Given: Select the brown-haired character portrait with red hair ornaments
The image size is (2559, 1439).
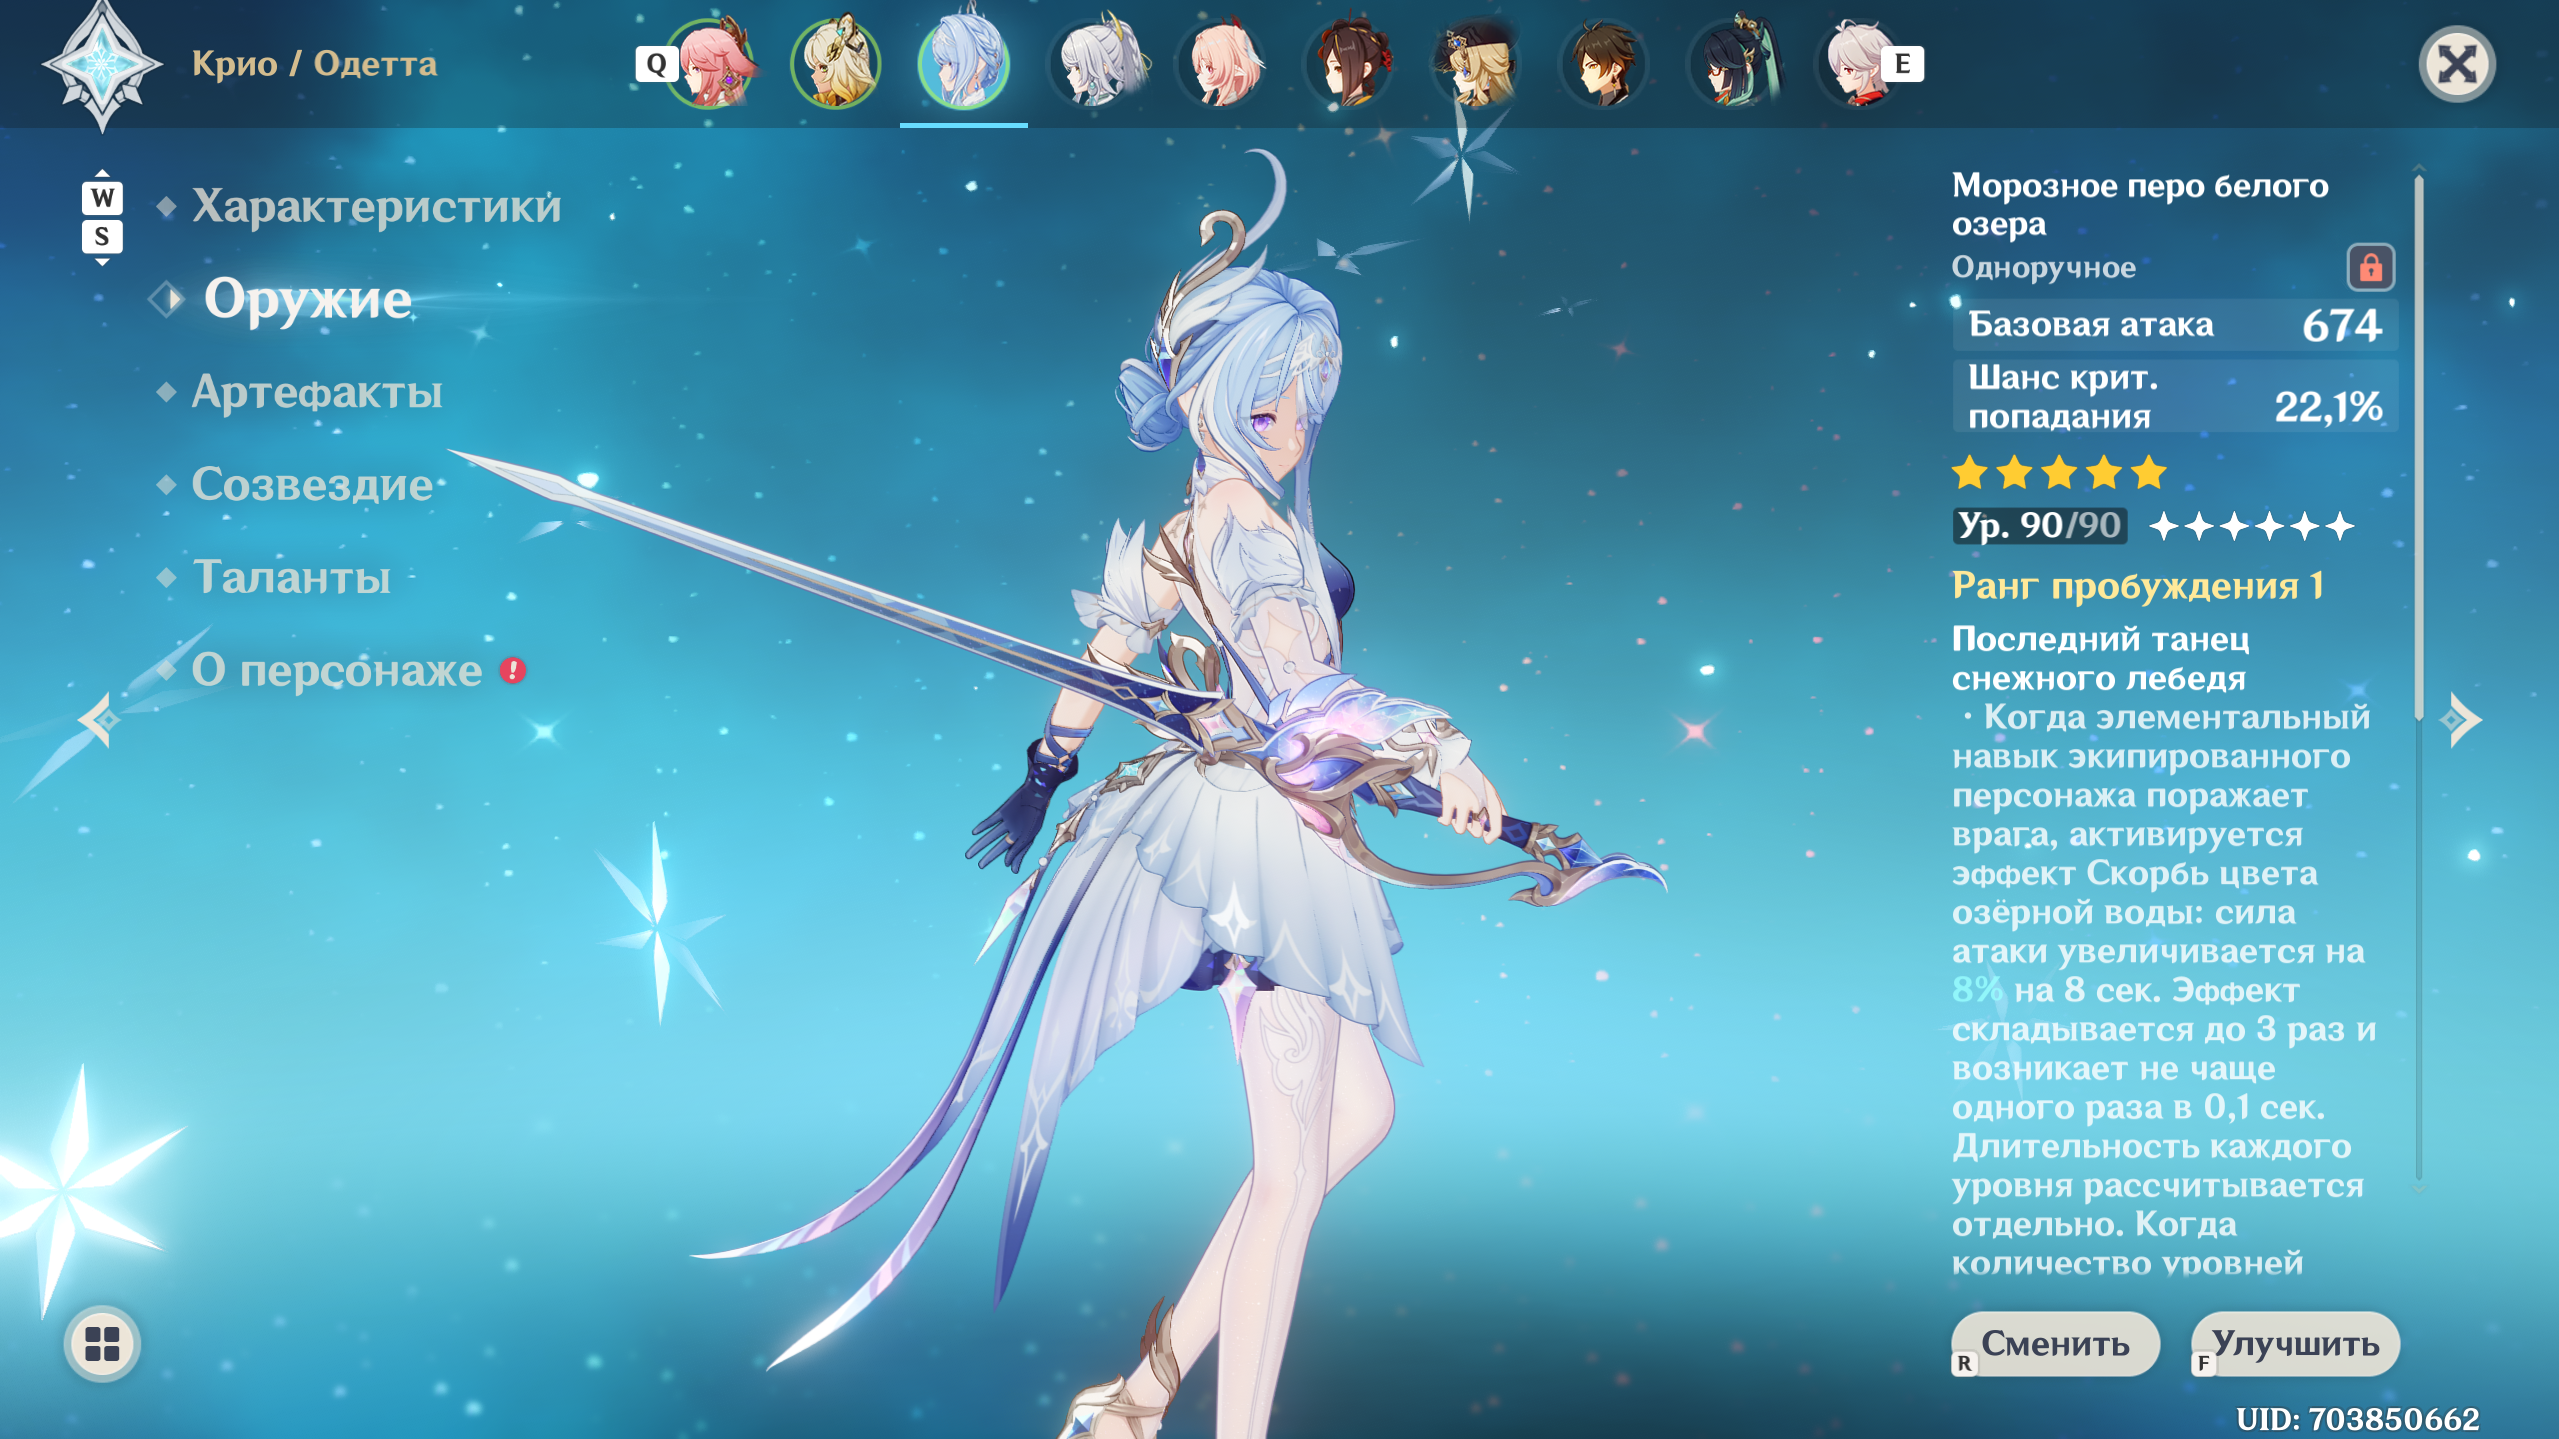Looking at the screenshot, I should pos(1349,63).
